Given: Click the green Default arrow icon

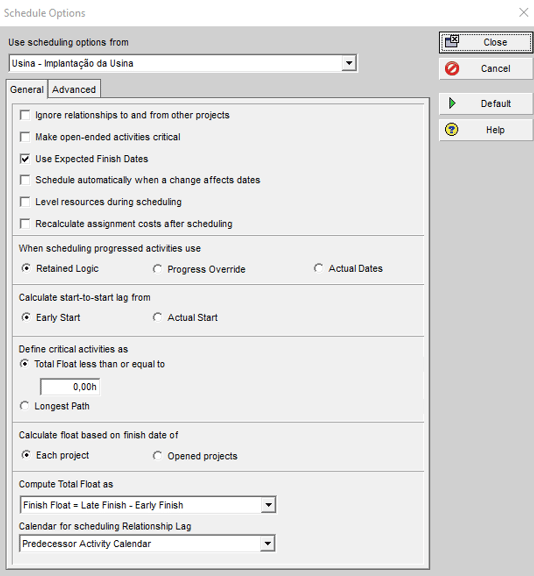Looking at the screenshot, I should (x=452, y=104).
